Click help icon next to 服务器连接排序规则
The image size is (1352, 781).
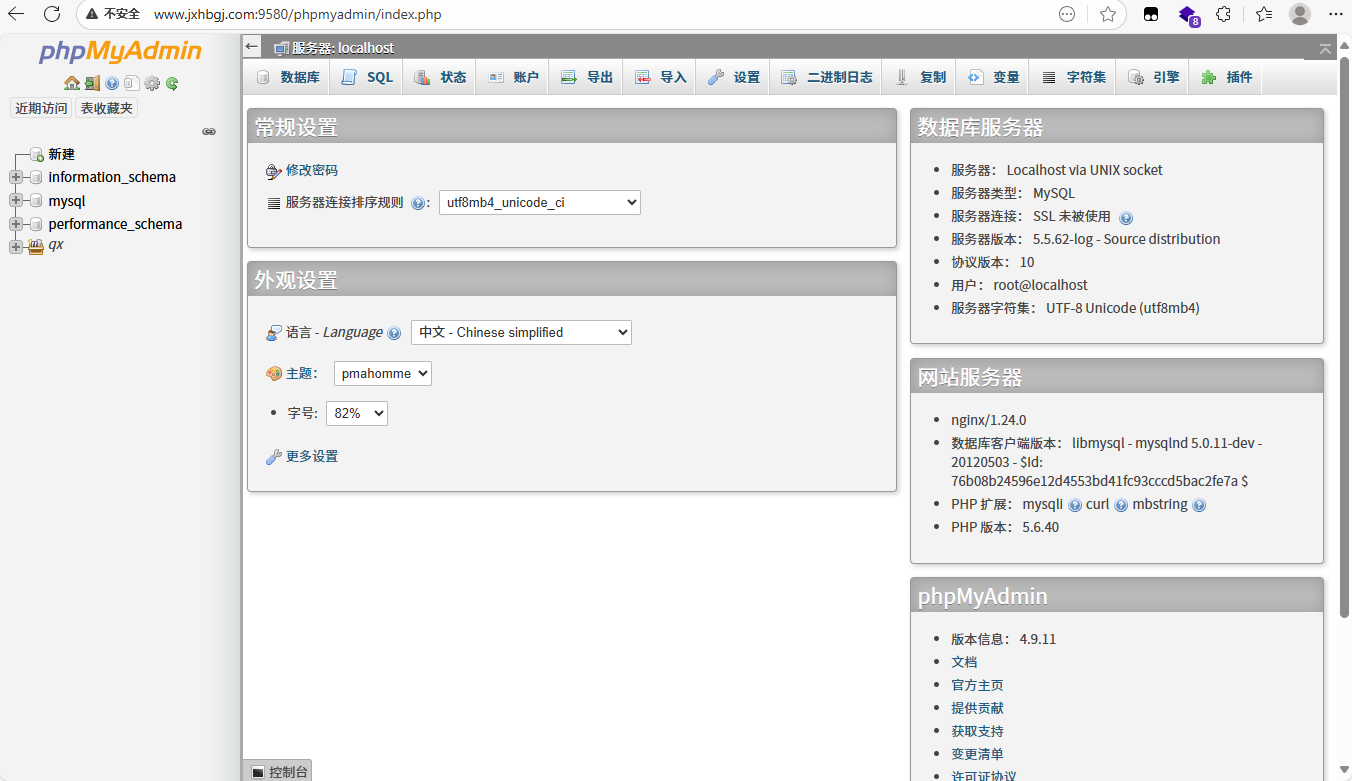418,203
